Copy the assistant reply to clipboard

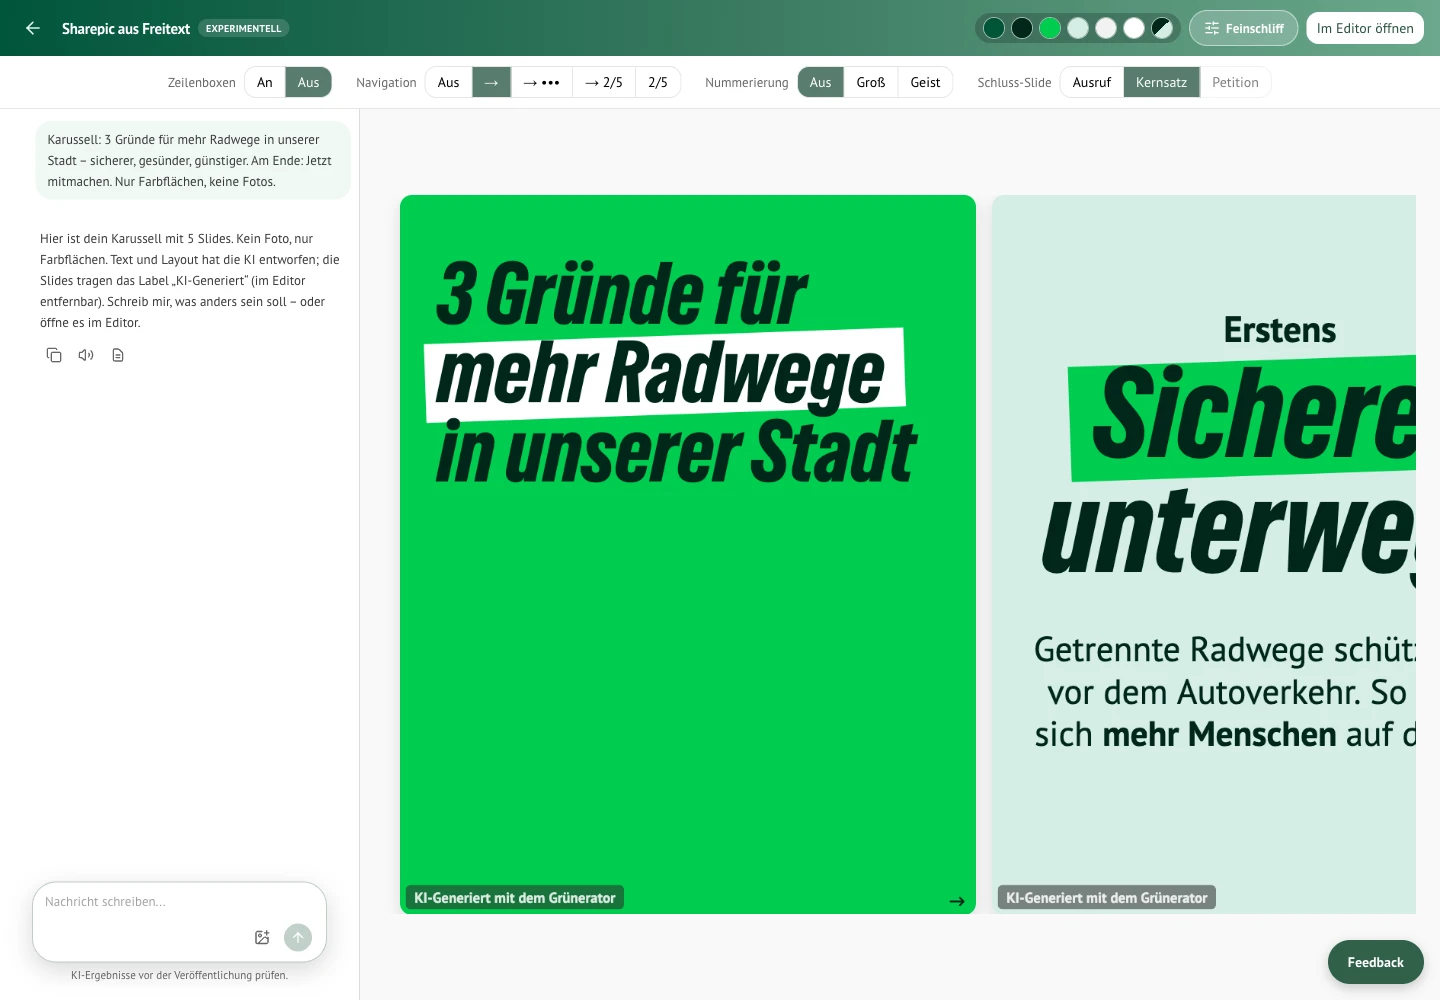pos(54,355)
